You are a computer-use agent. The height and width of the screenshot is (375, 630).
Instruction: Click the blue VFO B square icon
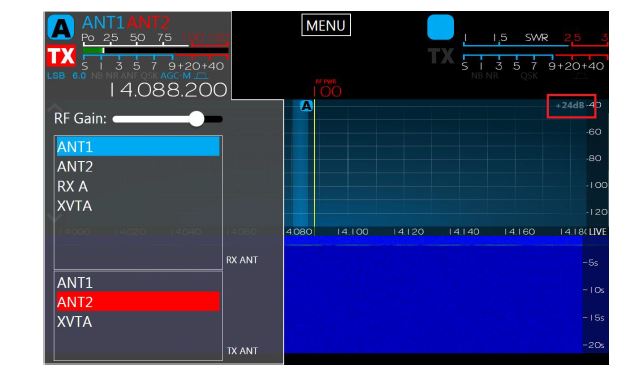tap(440, 27)
